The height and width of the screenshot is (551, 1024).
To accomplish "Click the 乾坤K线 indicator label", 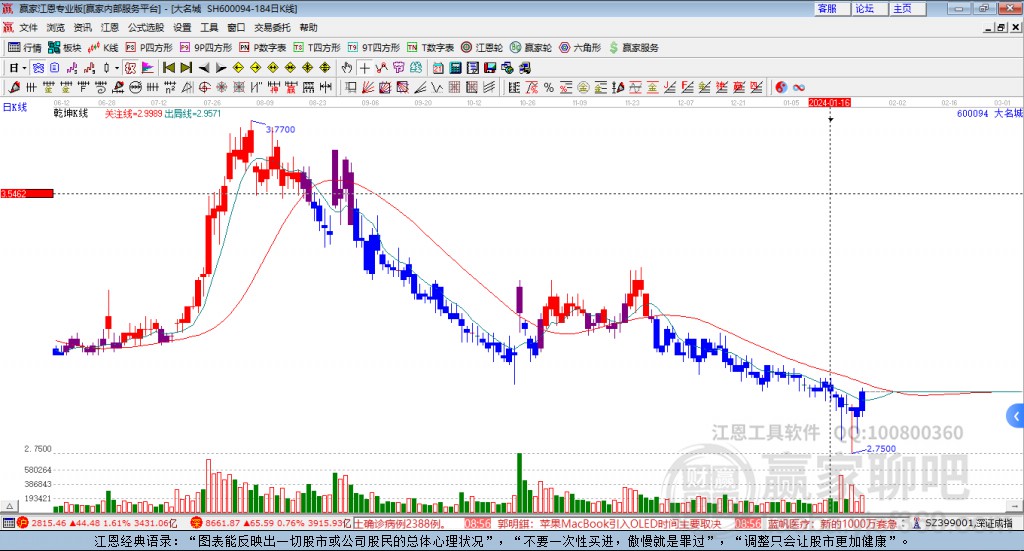I will [x=71, y=114].
